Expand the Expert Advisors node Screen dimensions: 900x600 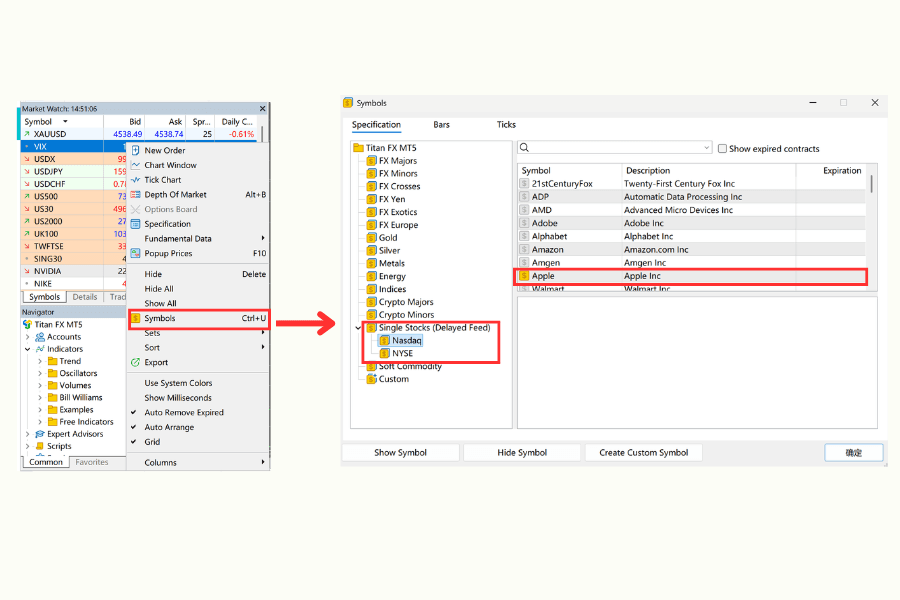tap(28, 434)
